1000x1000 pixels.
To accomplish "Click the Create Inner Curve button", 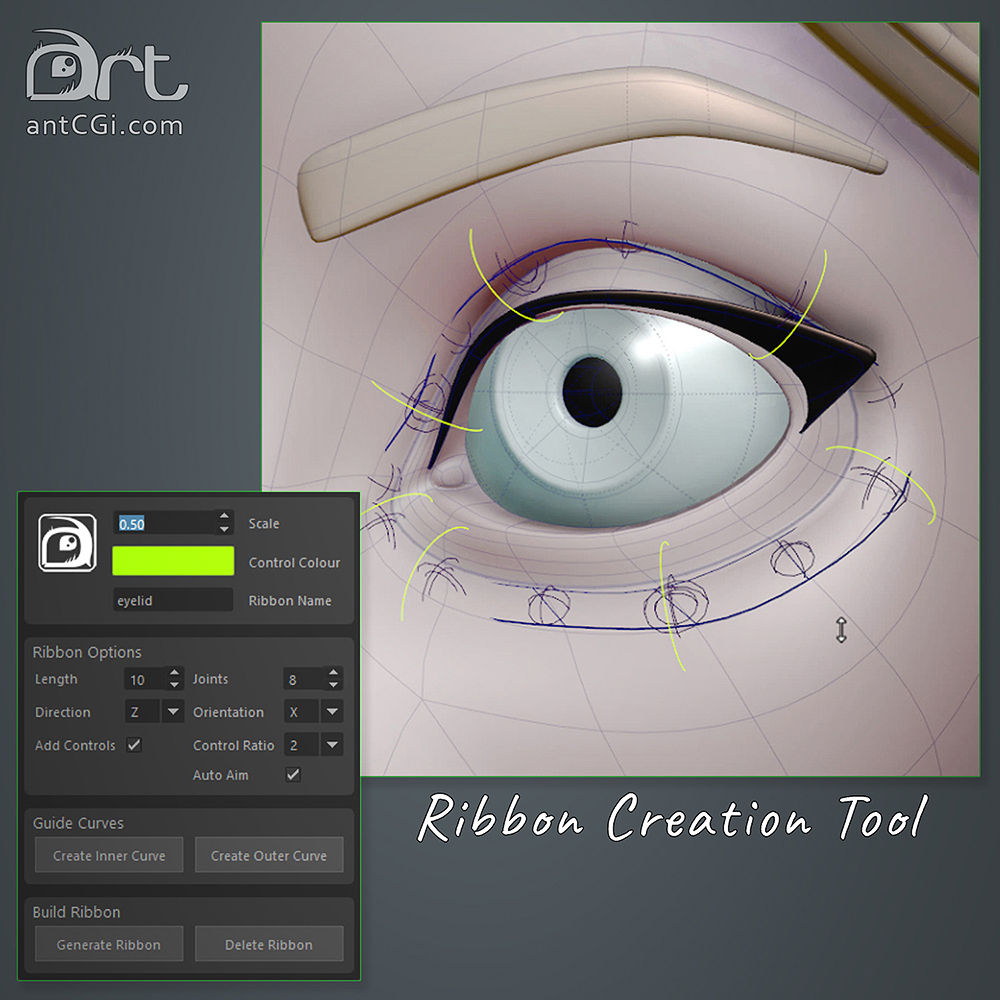I will 109,855.
